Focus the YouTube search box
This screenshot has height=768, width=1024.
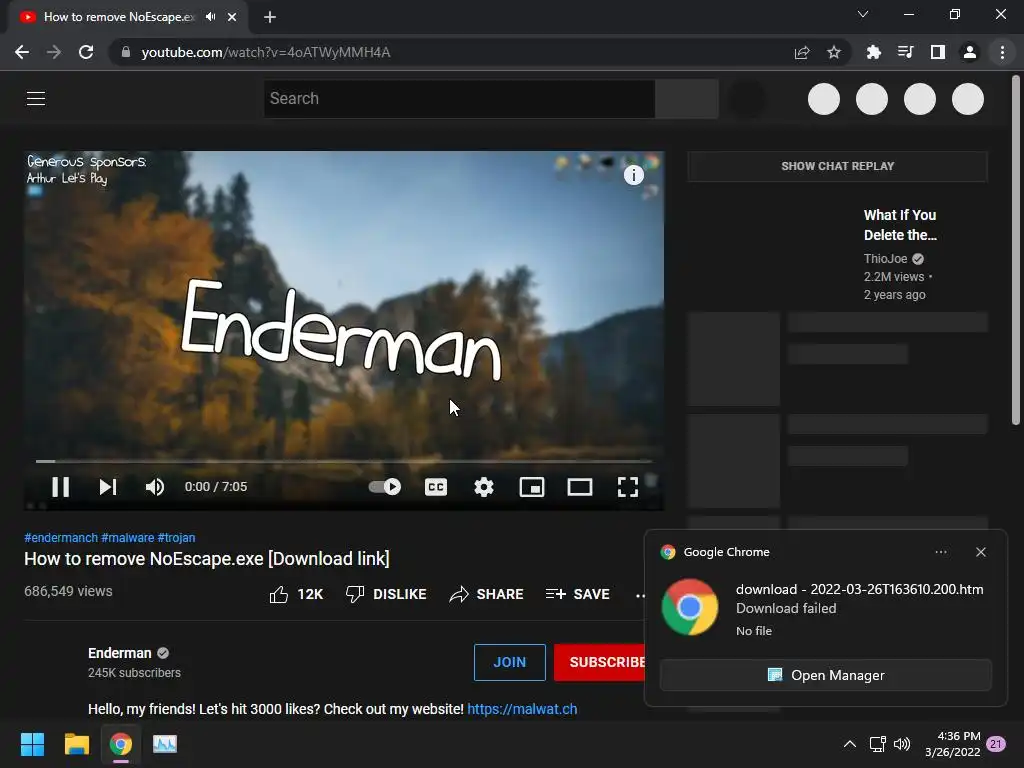pyautogui.click(x=459, y=99)
